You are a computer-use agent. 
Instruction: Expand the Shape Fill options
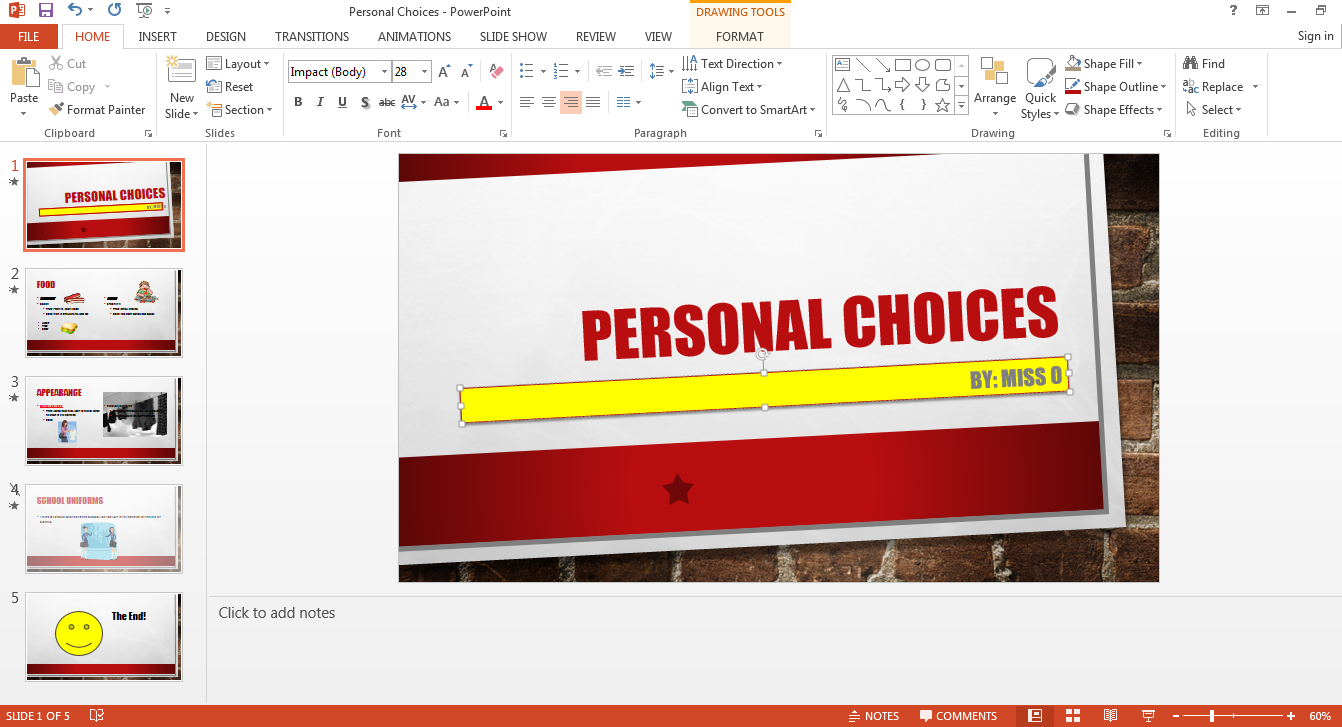tap(1104, 64)
